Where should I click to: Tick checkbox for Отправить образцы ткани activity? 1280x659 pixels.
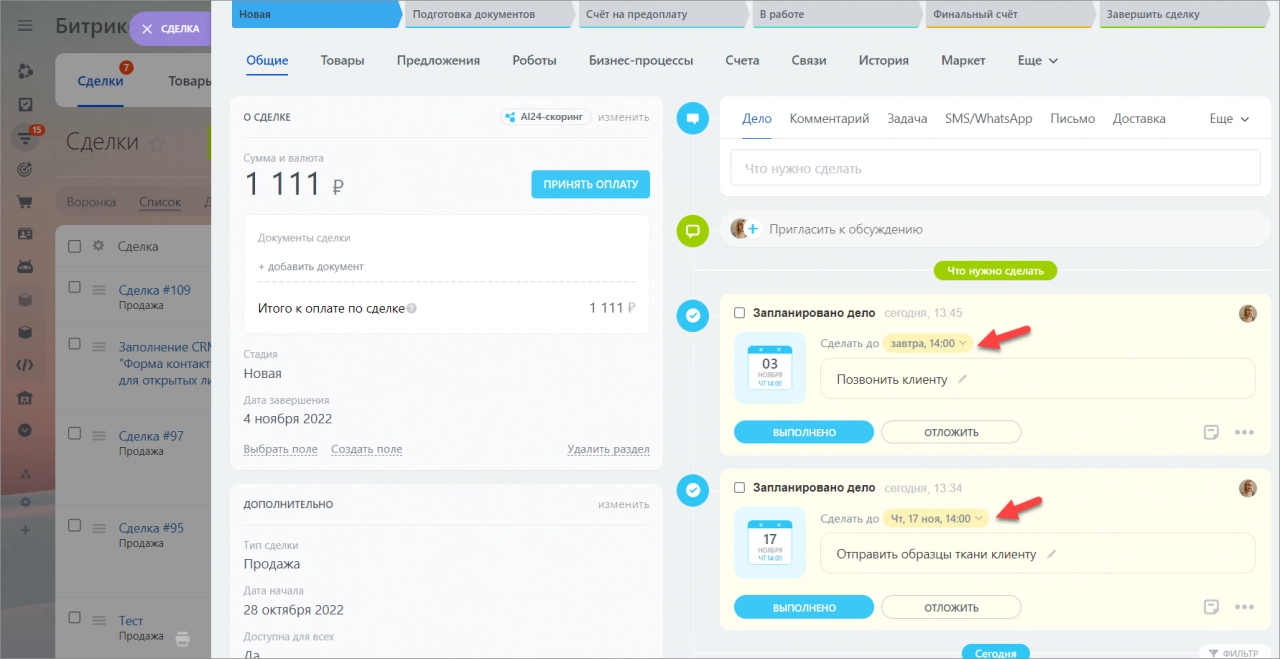pos(740,488)
